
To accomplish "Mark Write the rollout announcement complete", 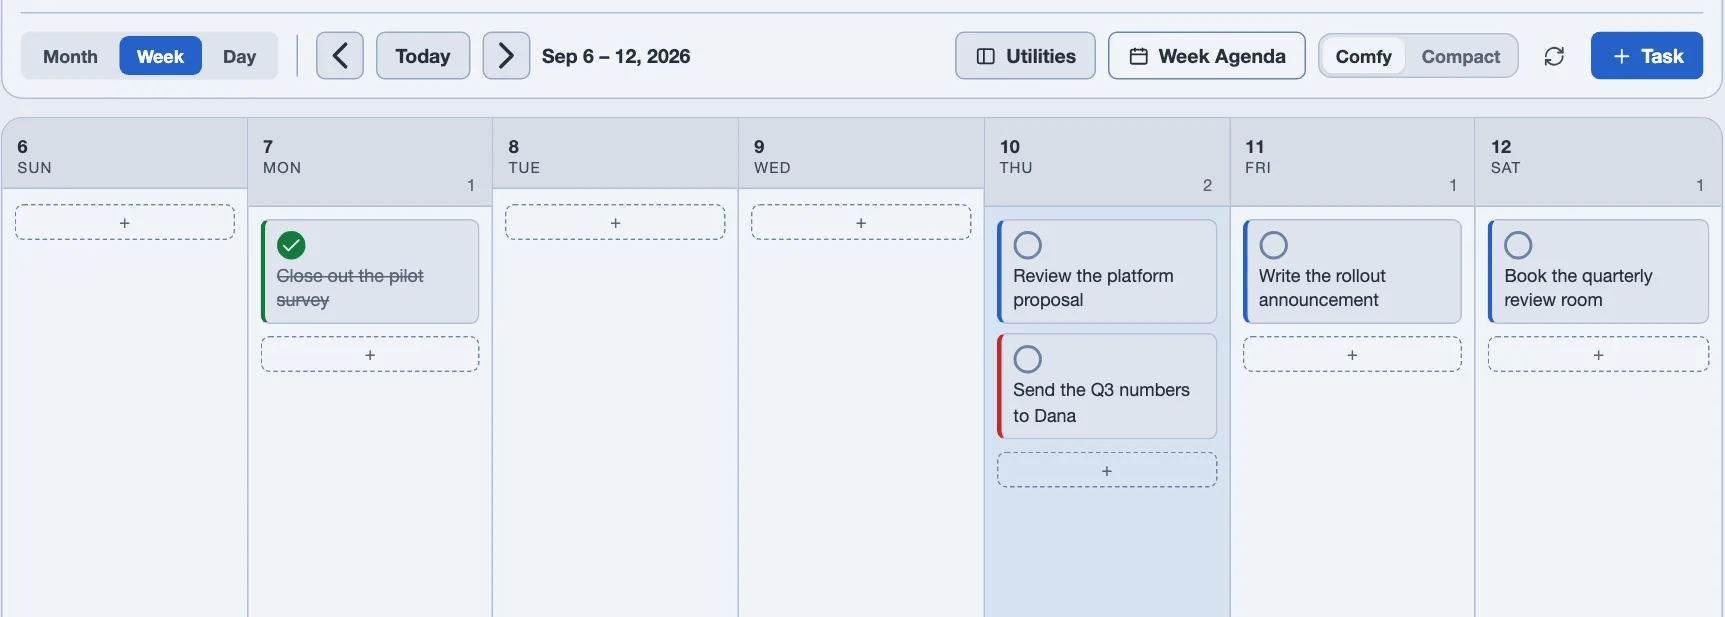I will point(1273,245).
